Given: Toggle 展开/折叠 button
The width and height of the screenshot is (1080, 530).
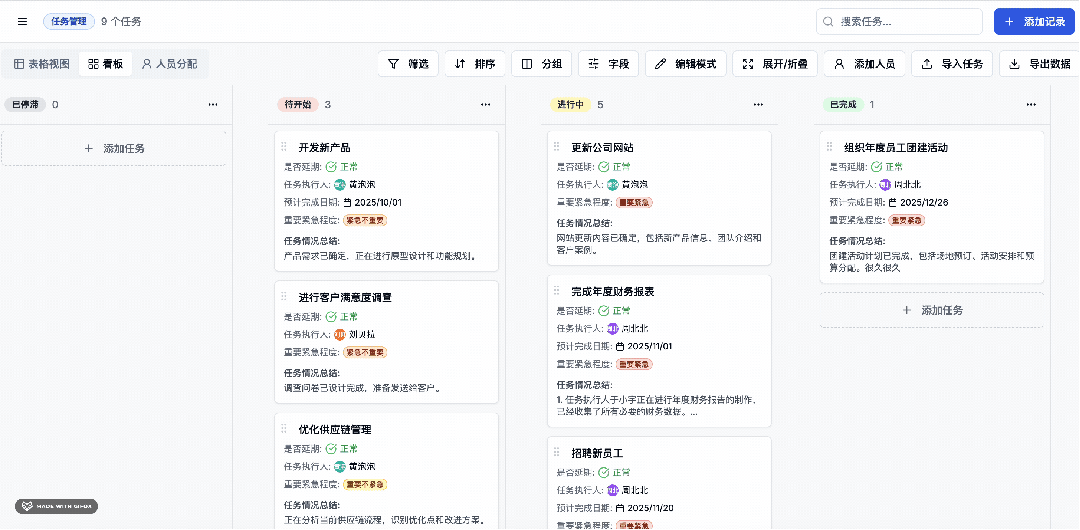Looking at the screenshot, I should [775, 64].
